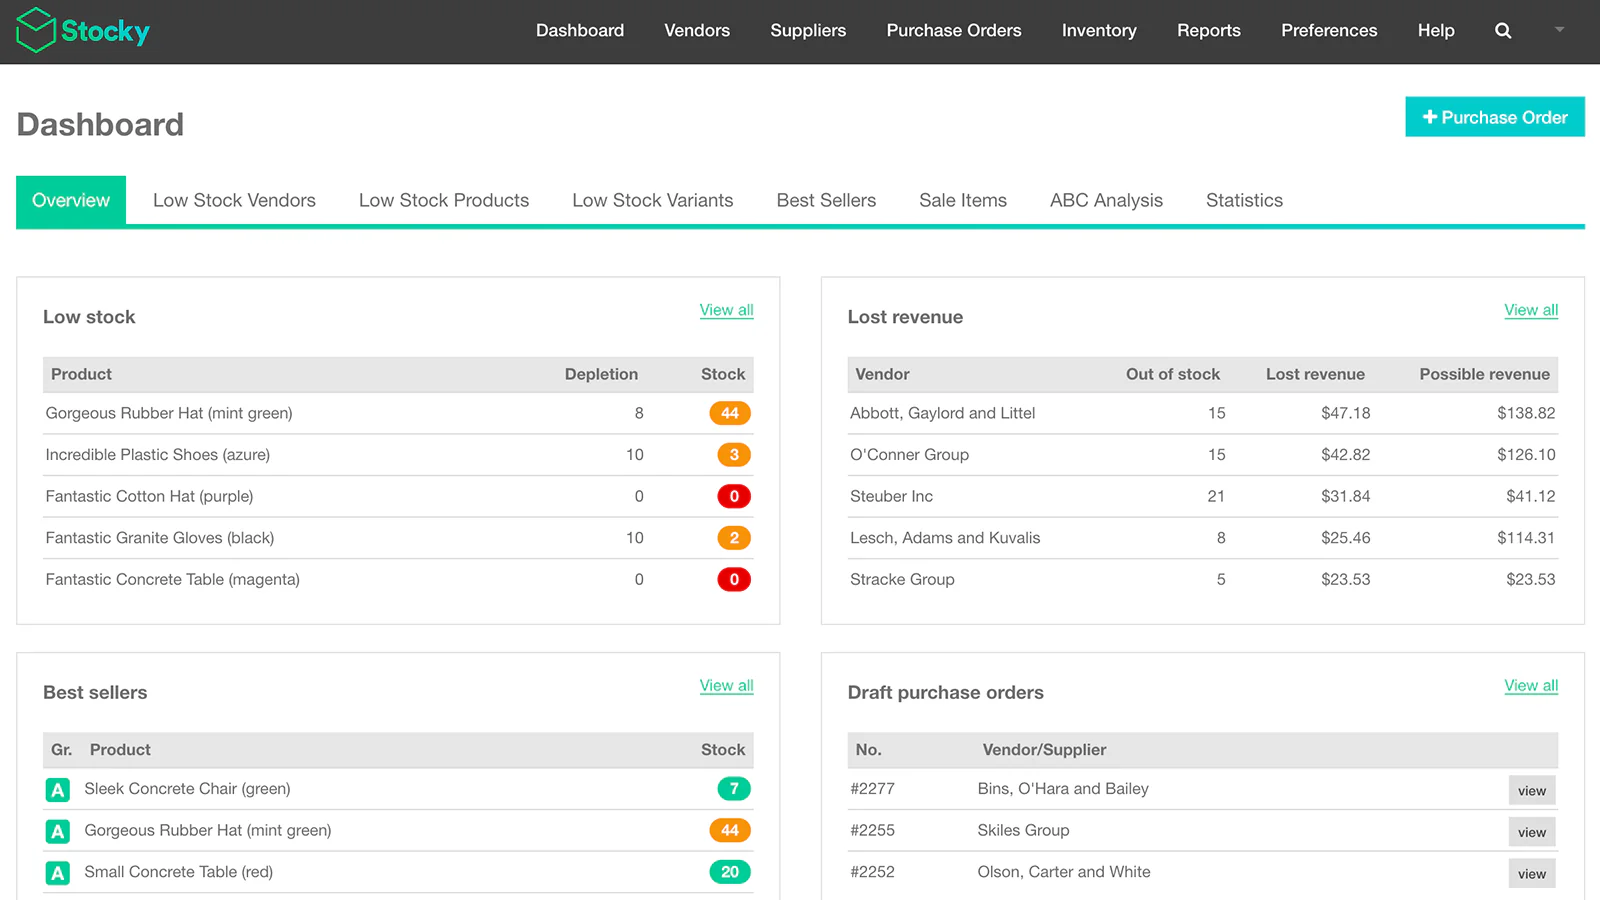
Task: Click the Stocky logo icon
Action: 35,30
